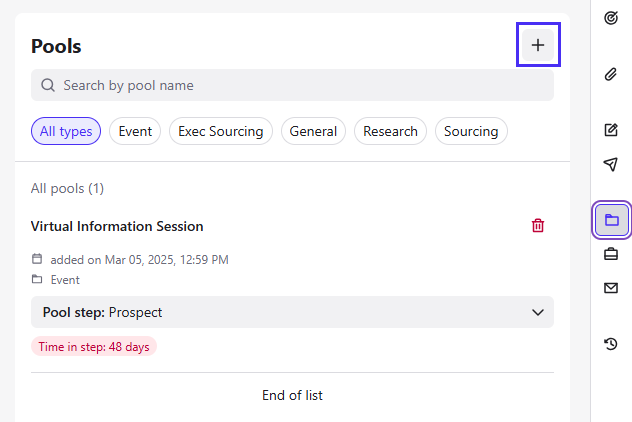Focus the Search by pool name field
The width and height of the screenshot is (632, 422).
292,85
